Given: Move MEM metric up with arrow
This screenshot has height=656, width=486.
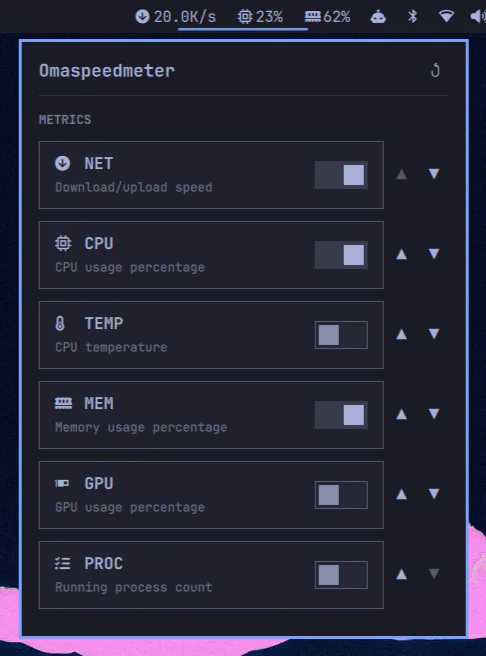Looking at the screenshot, I should point(402,414).
